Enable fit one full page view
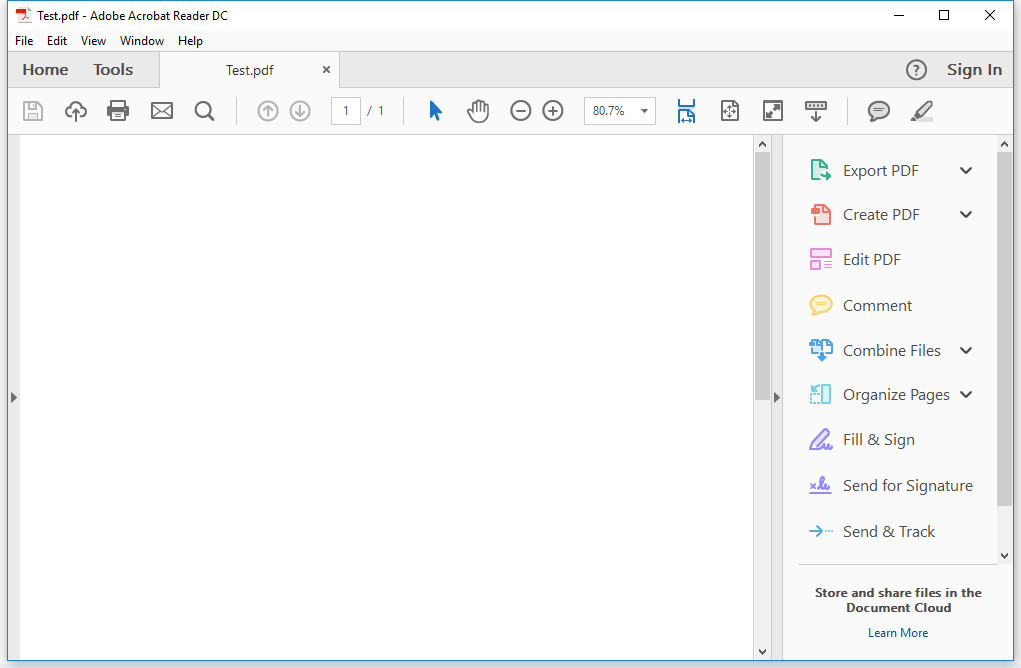Image resolution: width=1021 pixels, height=668 pixels. click(x=730, y=111)
